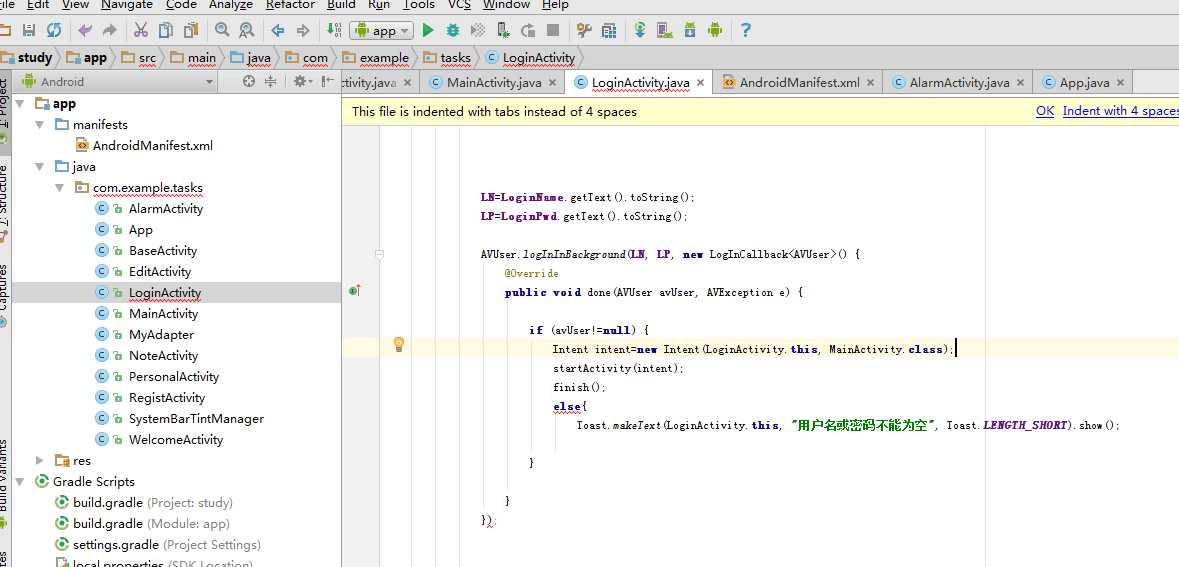1179x567 pixels.
Task: Click the Scroll from Source target icon
Action: [249, 82]
